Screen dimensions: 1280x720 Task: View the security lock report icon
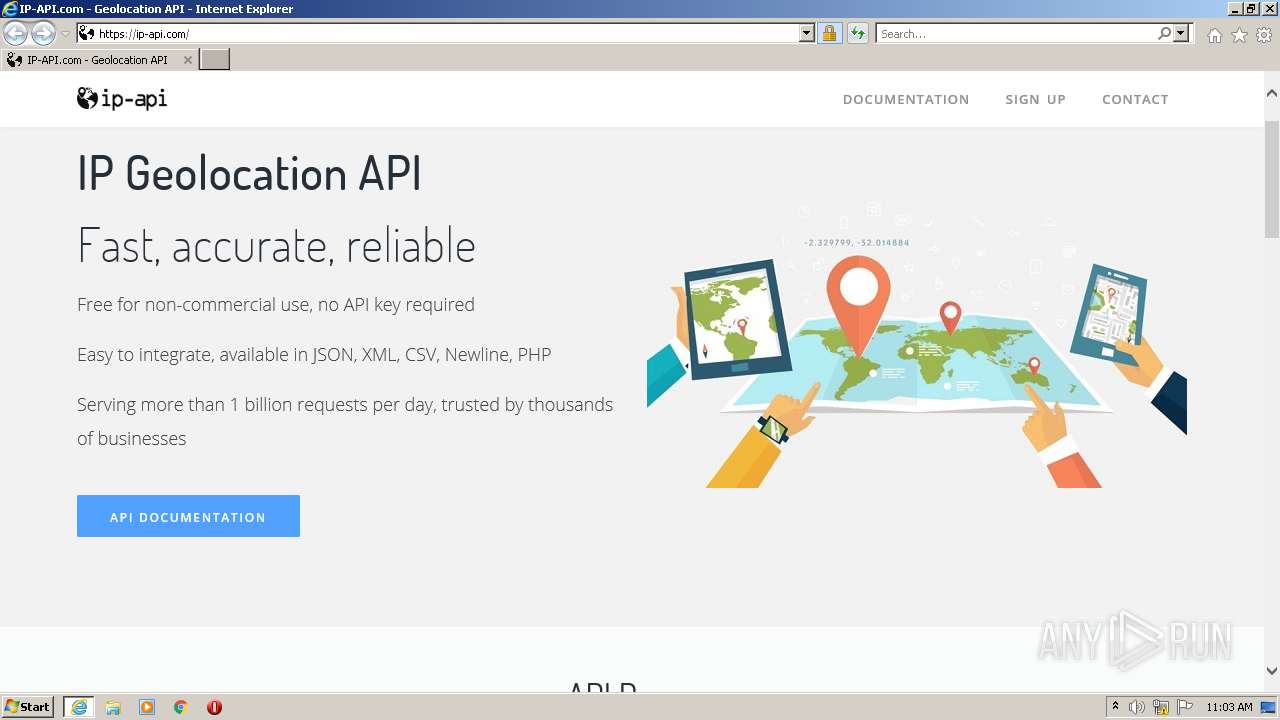pos(829,33)
